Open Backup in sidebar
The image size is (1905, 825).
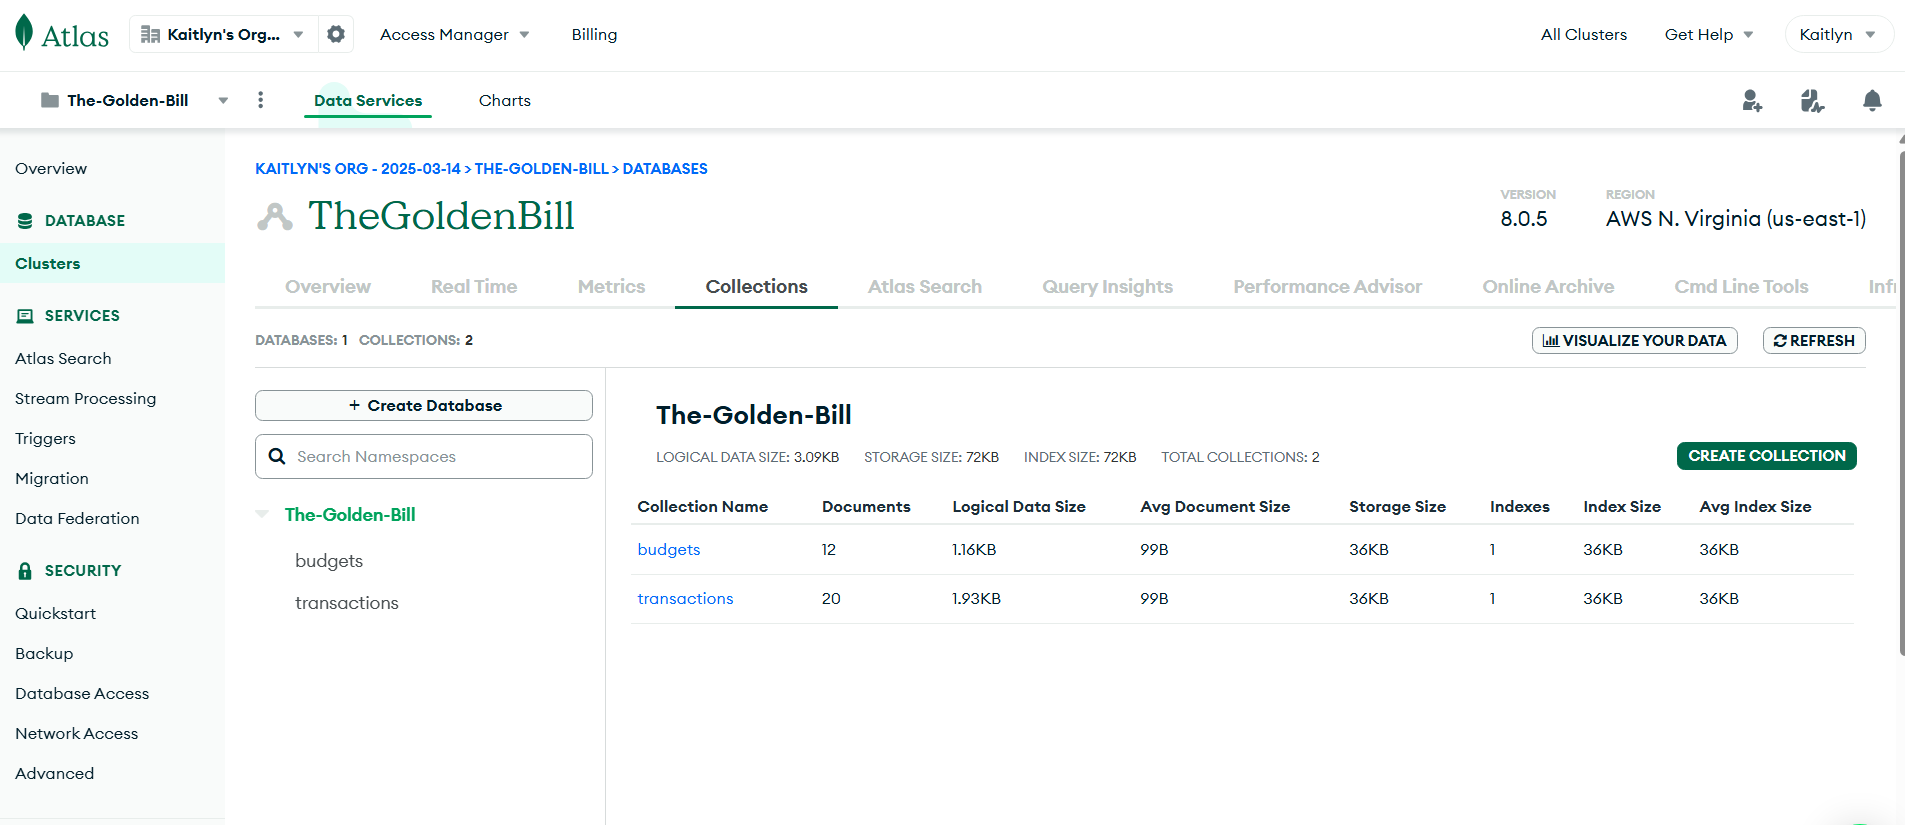pos(44,653)
